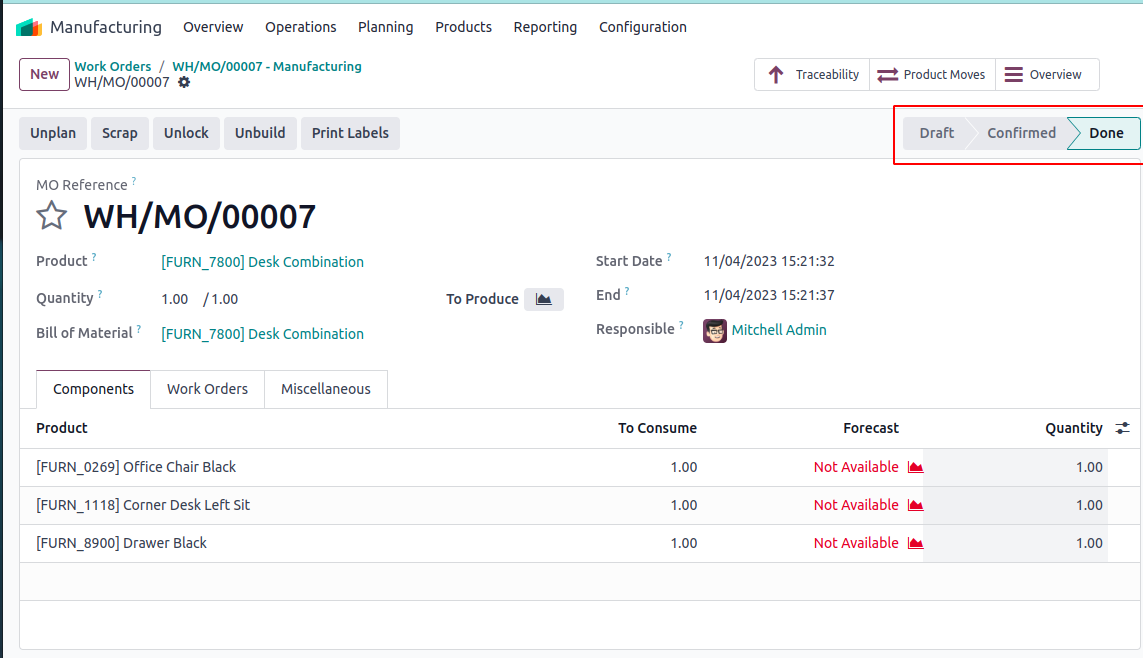Click the Unplan button
The height and width of the screenshot is (658, 1143).
pyautogui.click(x=52, y=133)
